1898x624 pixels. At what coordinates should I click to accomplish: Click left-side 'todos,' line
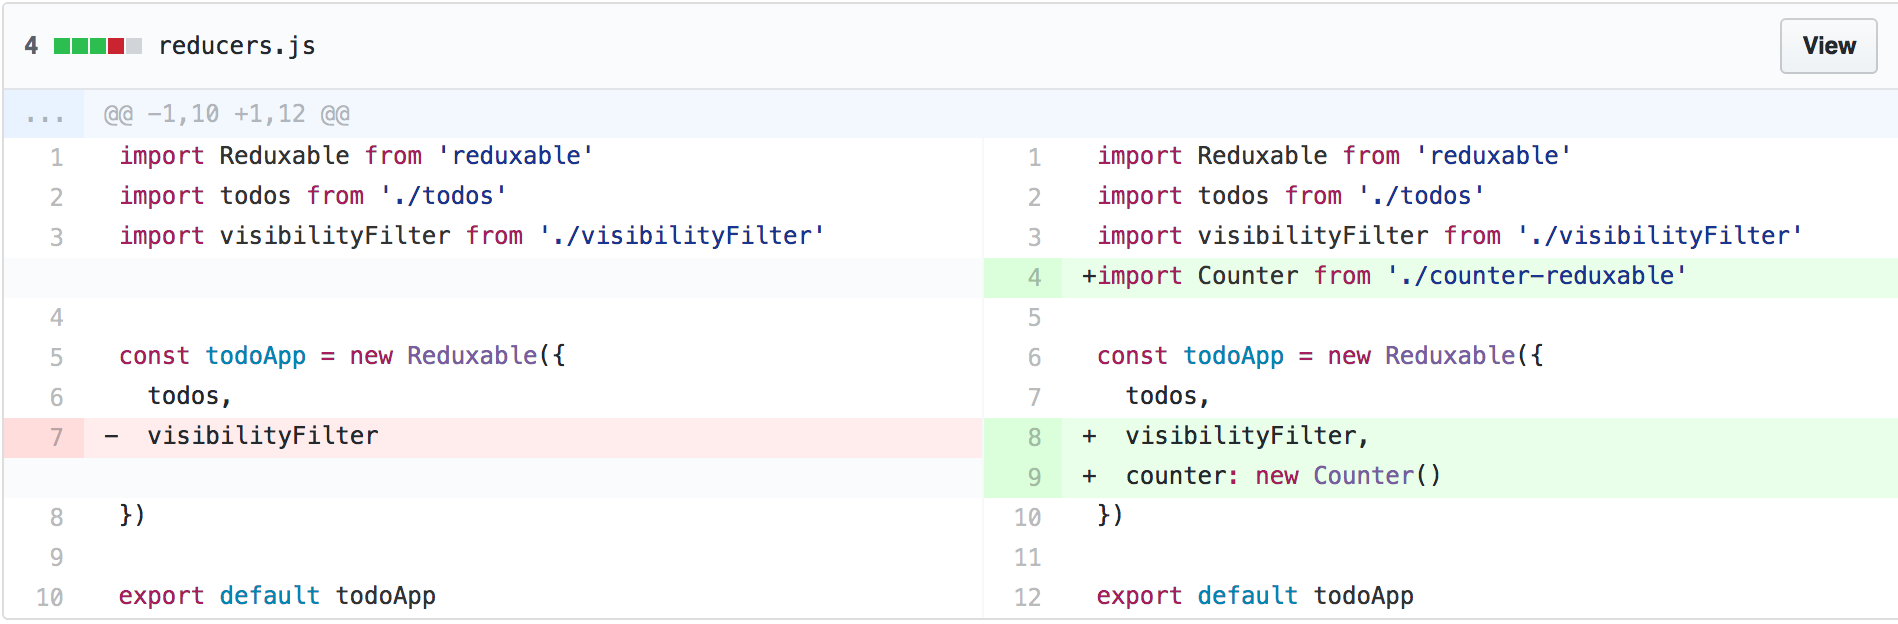[x=190, y=396]
